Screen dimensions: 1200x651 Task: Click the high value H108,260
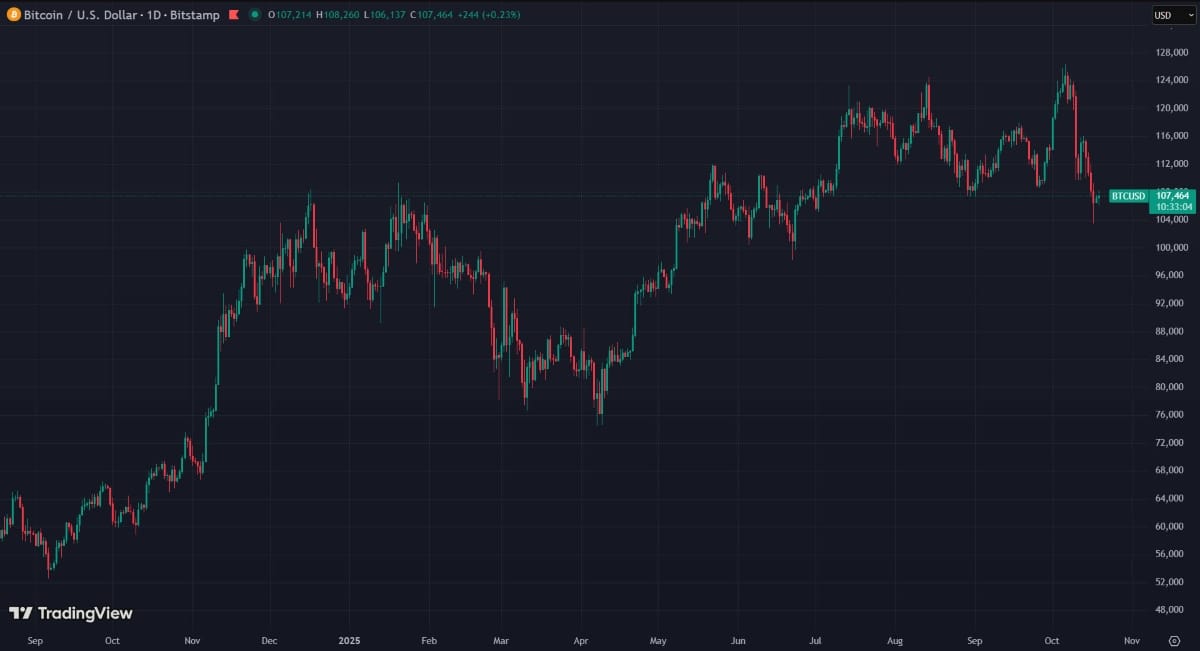click(x=338, y=15)
